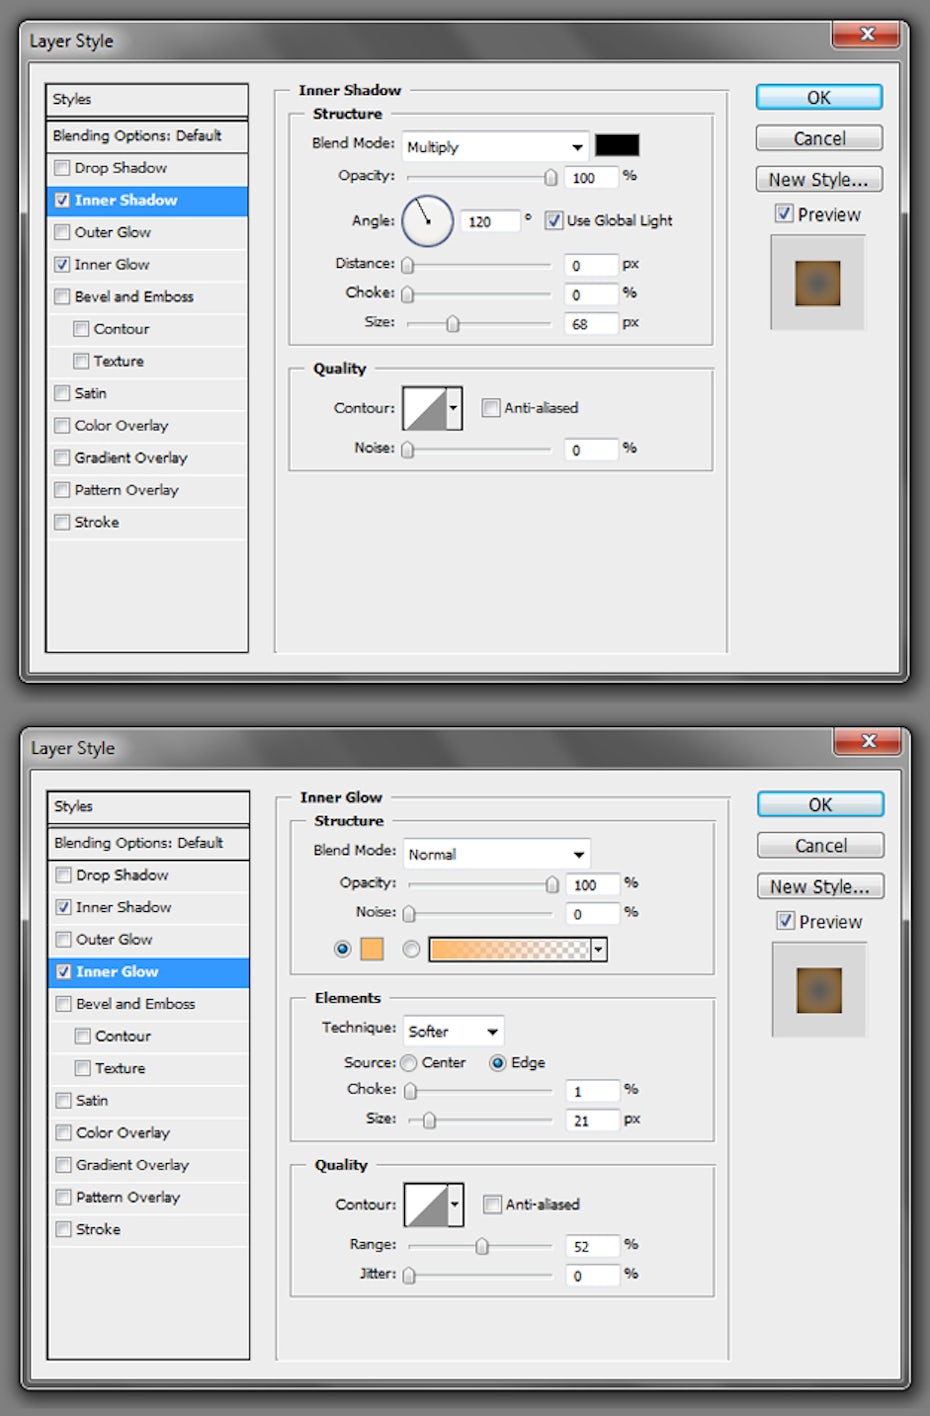930x1416 pixels.
Task: Select the Center source radio button
Action: click(409, 1063)
